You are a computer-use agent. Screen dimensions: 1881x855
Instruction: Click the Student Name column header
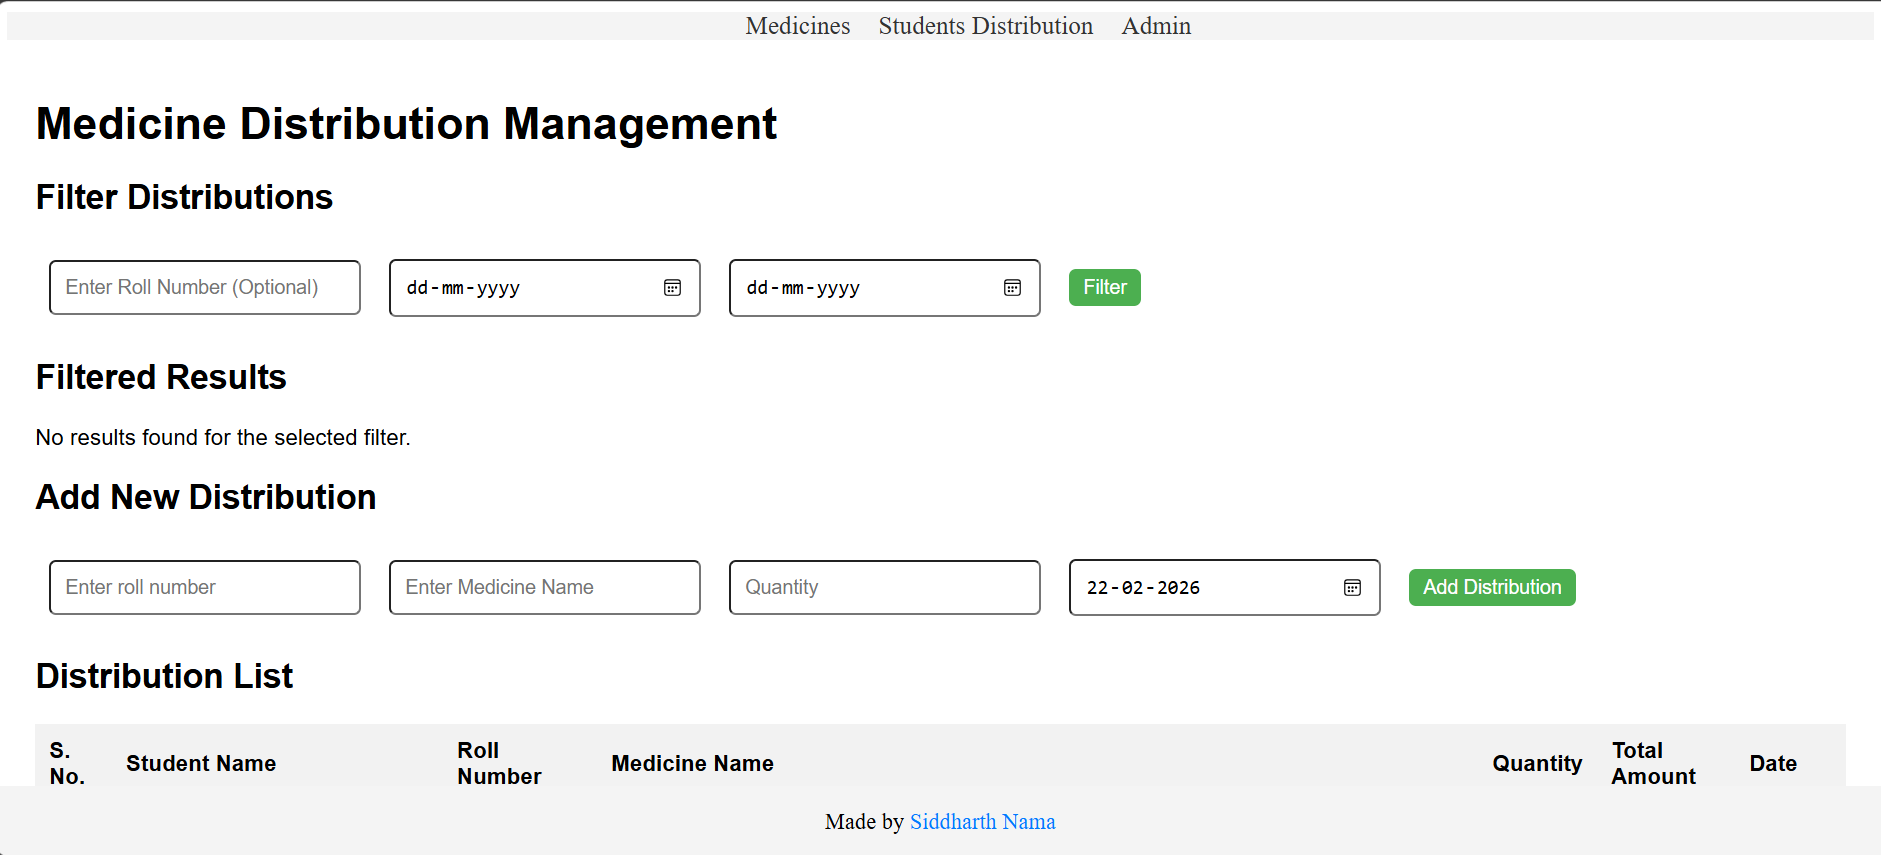(201, 764)
